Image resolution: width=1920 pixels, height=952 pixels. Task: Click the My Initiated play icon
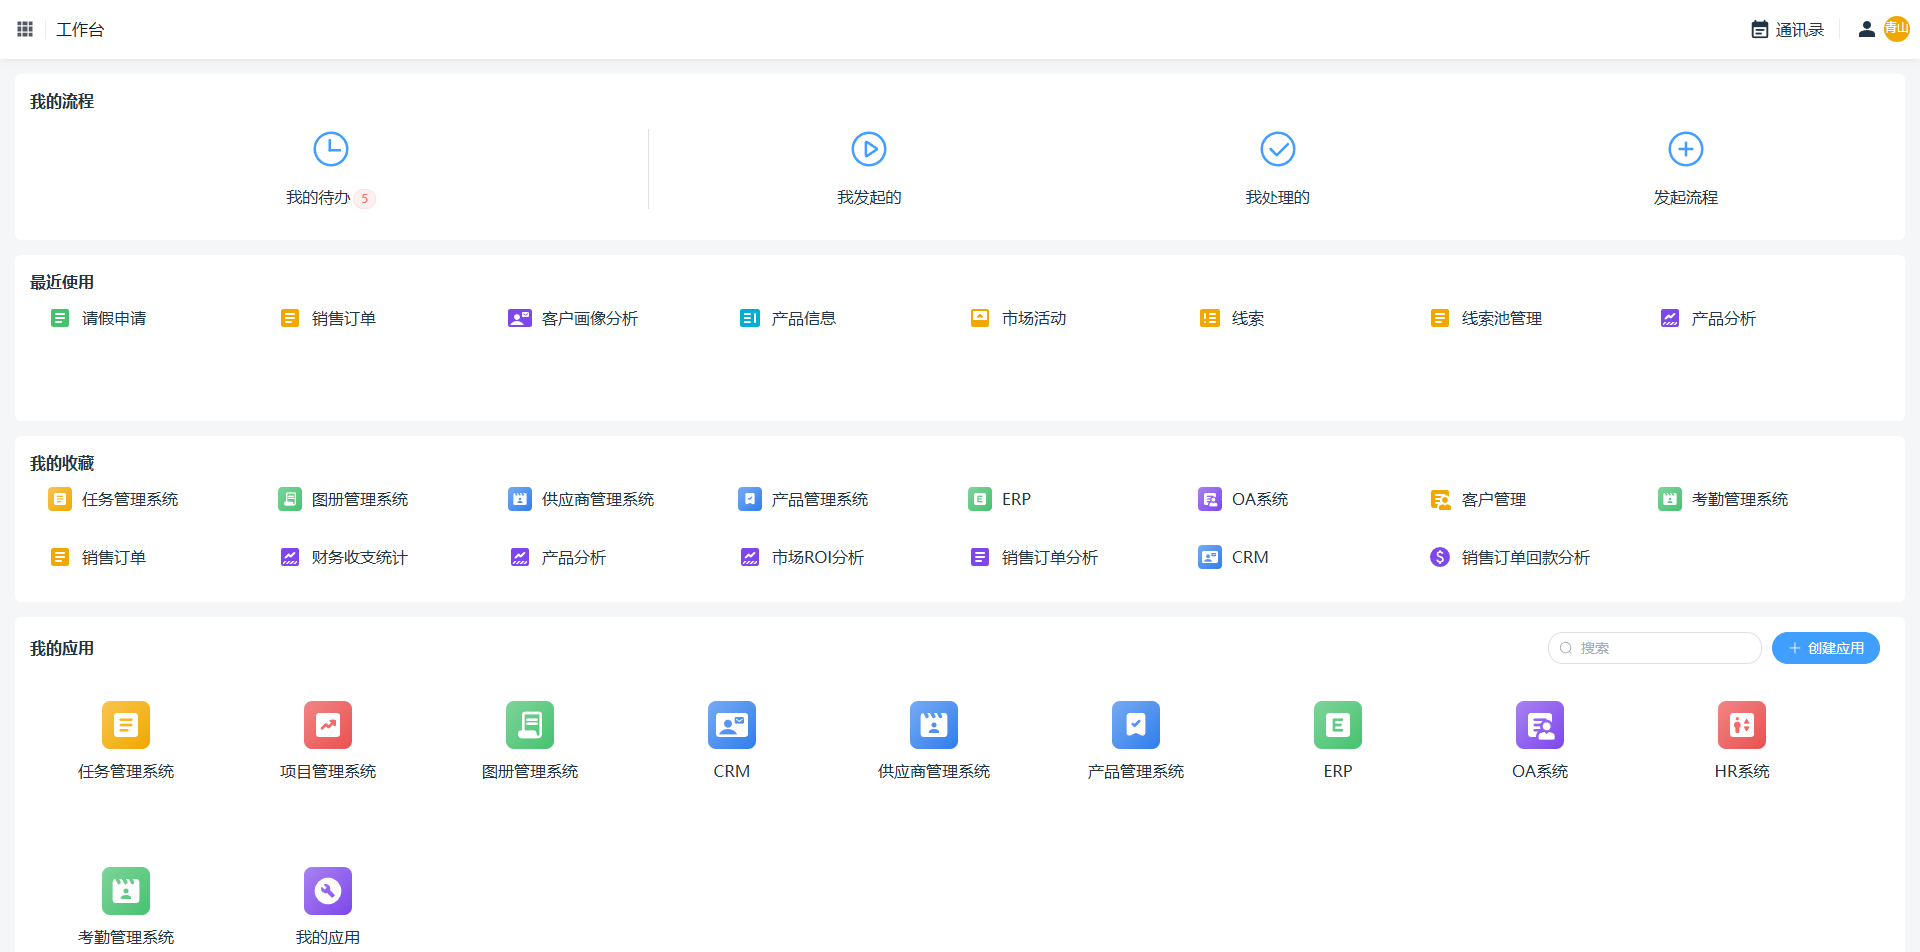tap(868, 149)
